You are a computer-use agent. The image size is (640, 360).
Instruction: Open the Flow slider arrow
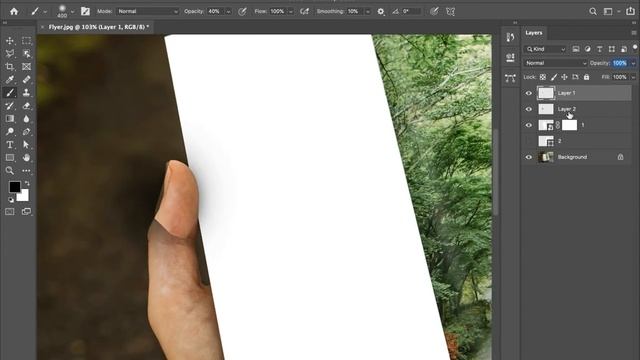[291, 12]
